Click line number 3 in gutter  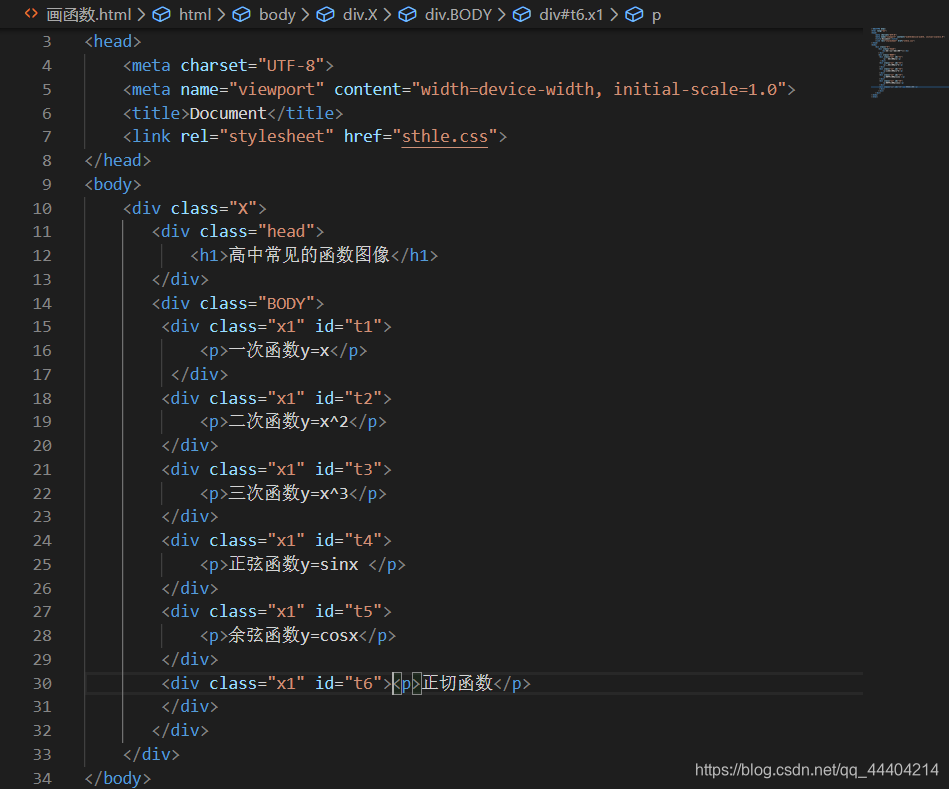[47, 42]
